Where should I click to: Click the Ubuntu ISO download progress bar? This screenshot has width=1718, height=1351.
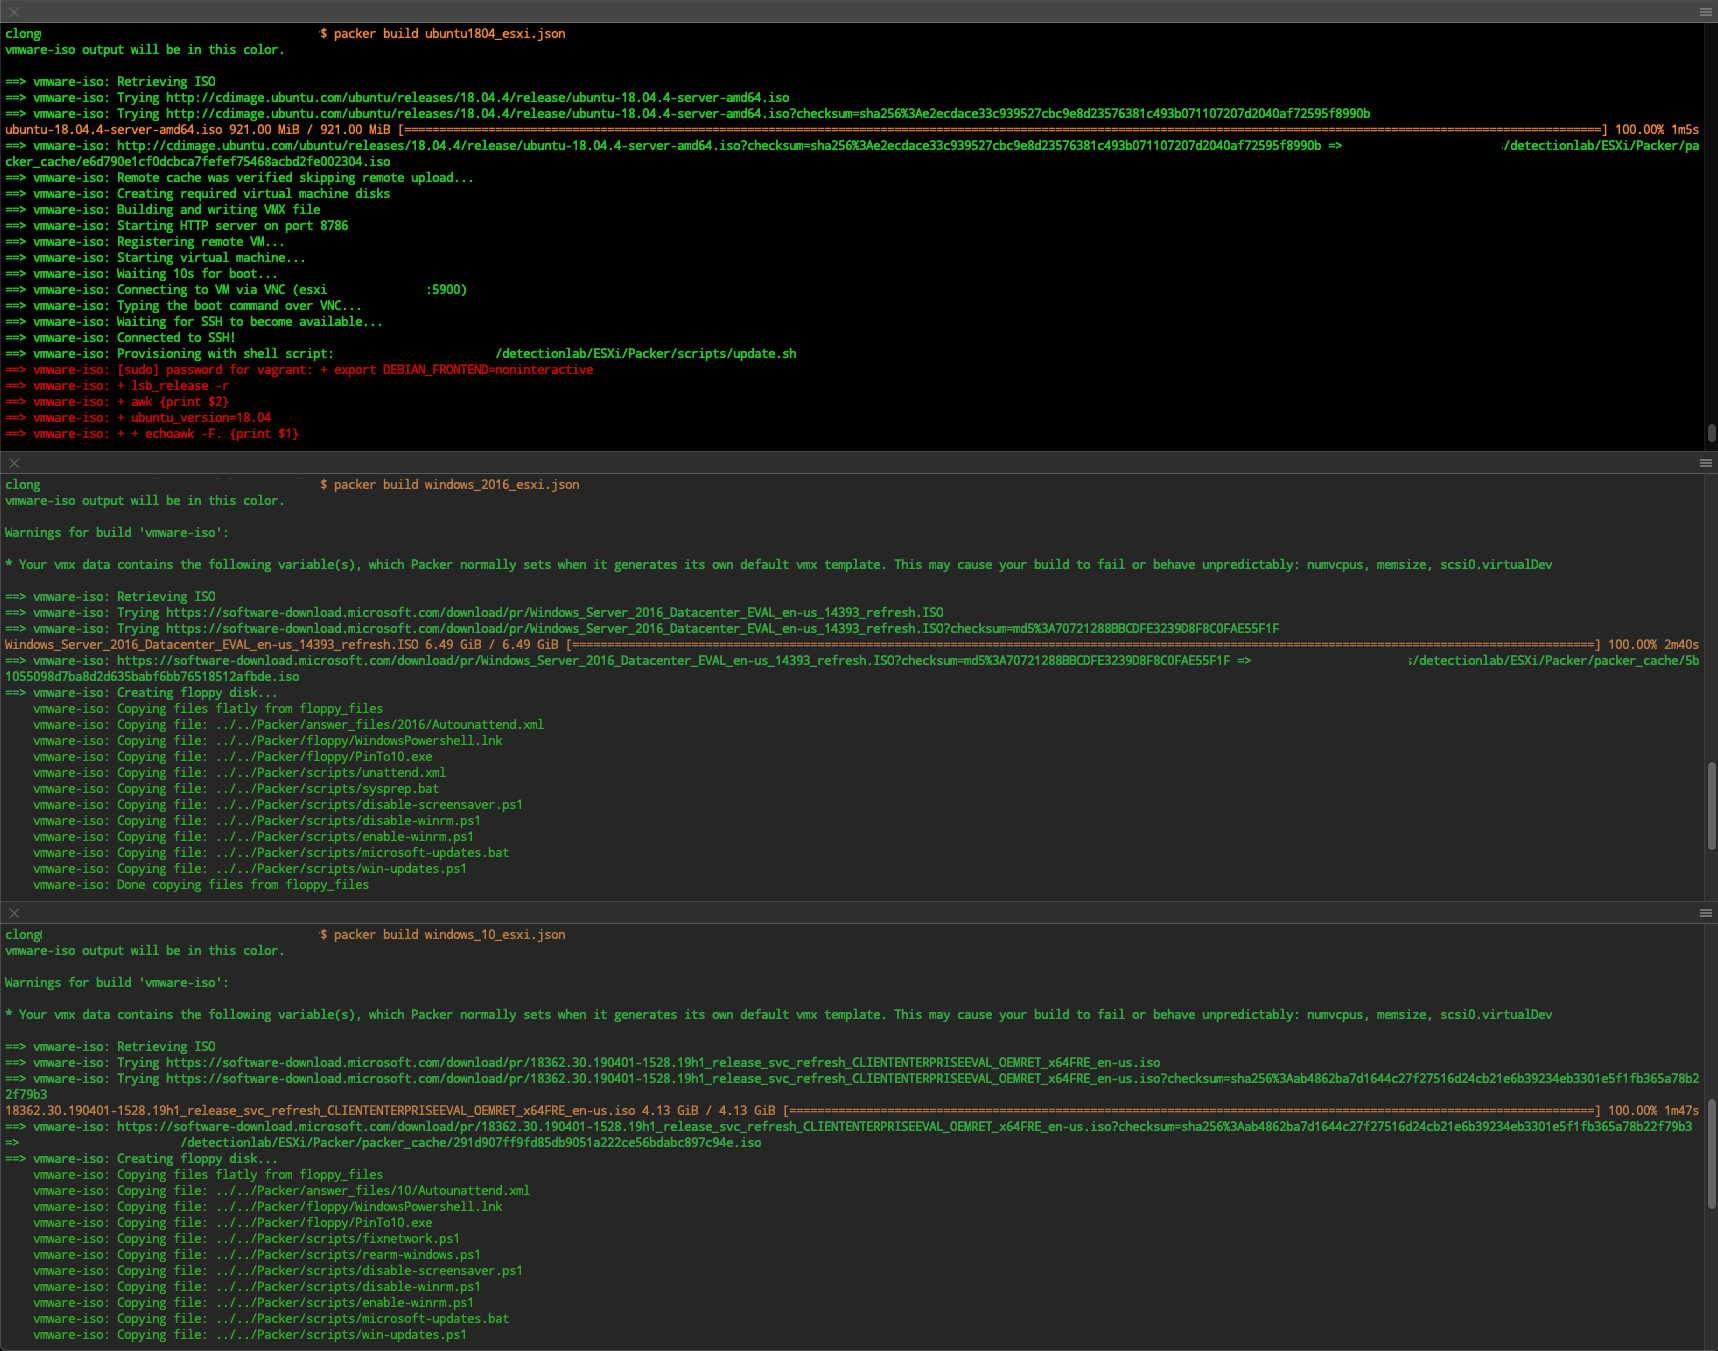tap(1002, 130)
